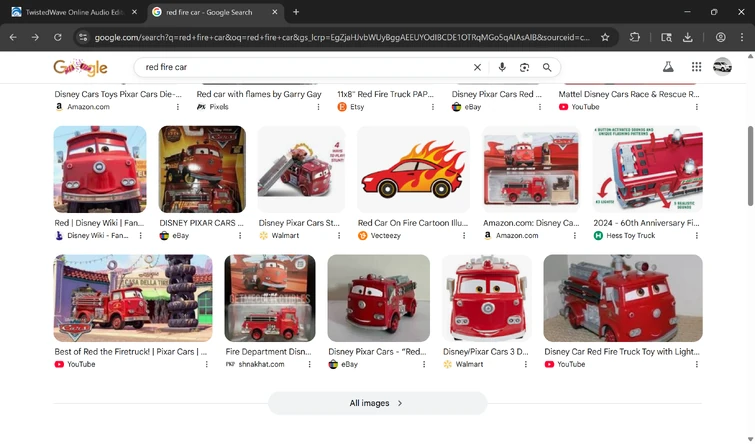Open flaming red car cartoon thumbnail
Viewport: 755px width, 444px height.
pyautogui.click(x=413, y=169)
